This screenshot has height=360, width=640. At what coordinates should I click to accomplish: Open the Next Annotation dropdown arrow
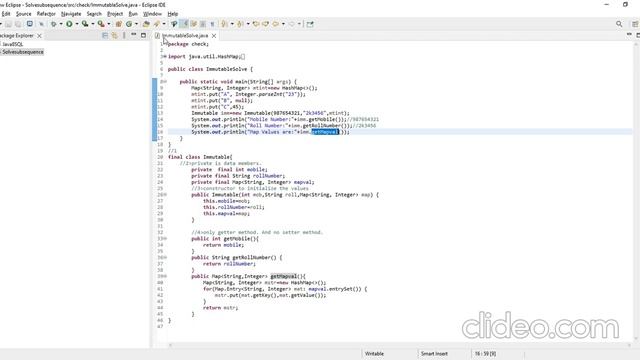pos(232,24)
